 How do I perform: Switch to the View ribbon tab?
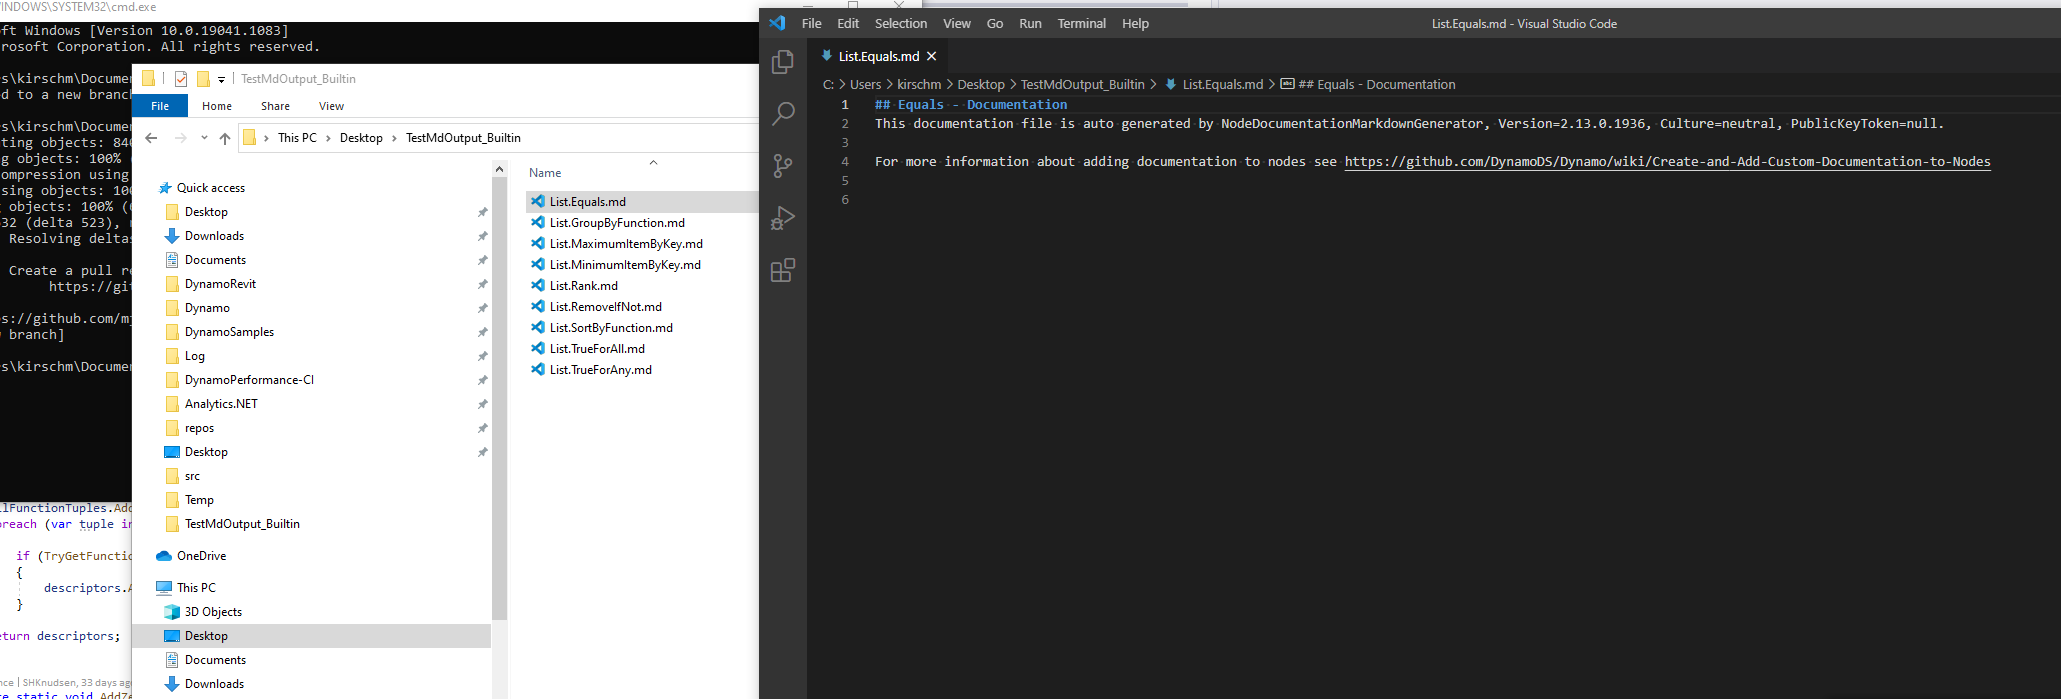(331, 106)
